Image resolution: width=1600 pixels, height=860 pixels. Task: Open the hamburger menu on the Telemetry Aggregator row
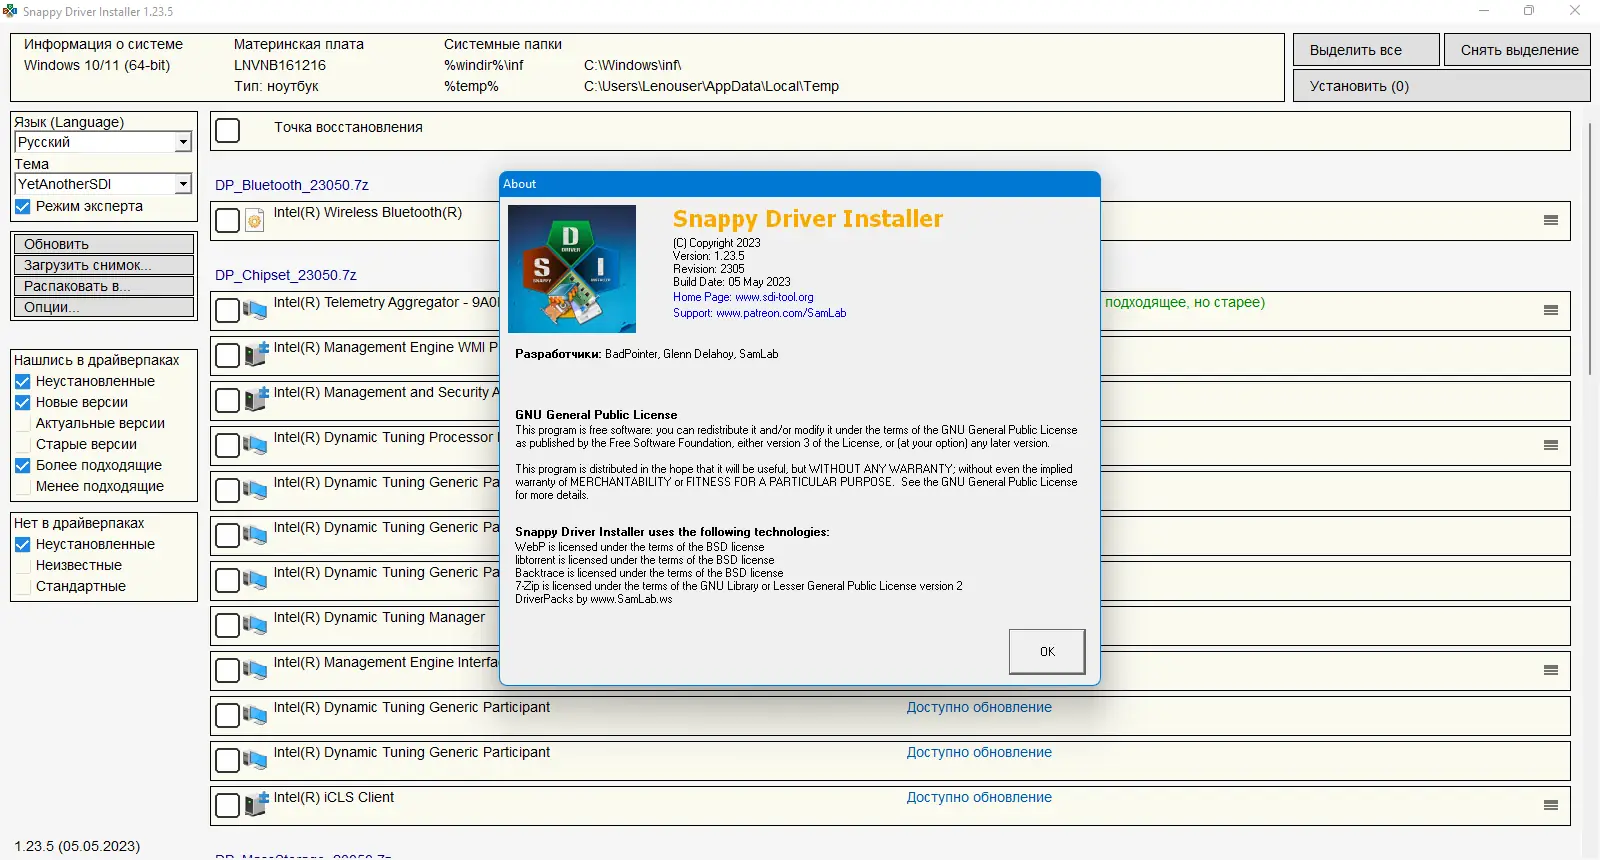click(x=1551, y=310)
